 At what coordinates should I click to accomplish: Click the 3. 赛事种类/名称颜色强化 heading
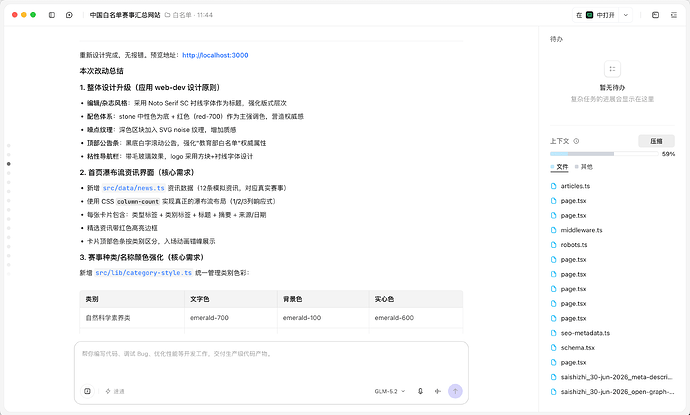pos(142,257)
